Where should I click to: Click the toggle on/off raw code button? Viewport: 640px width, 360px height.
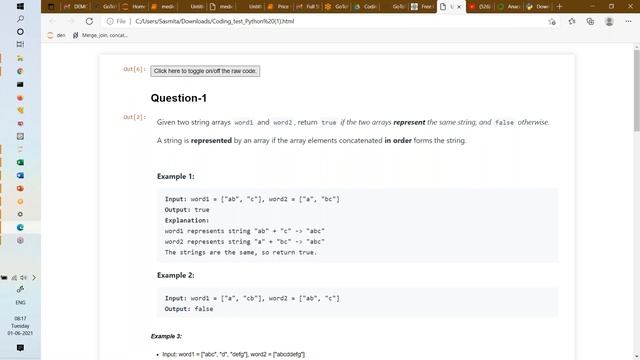point(205,71)
